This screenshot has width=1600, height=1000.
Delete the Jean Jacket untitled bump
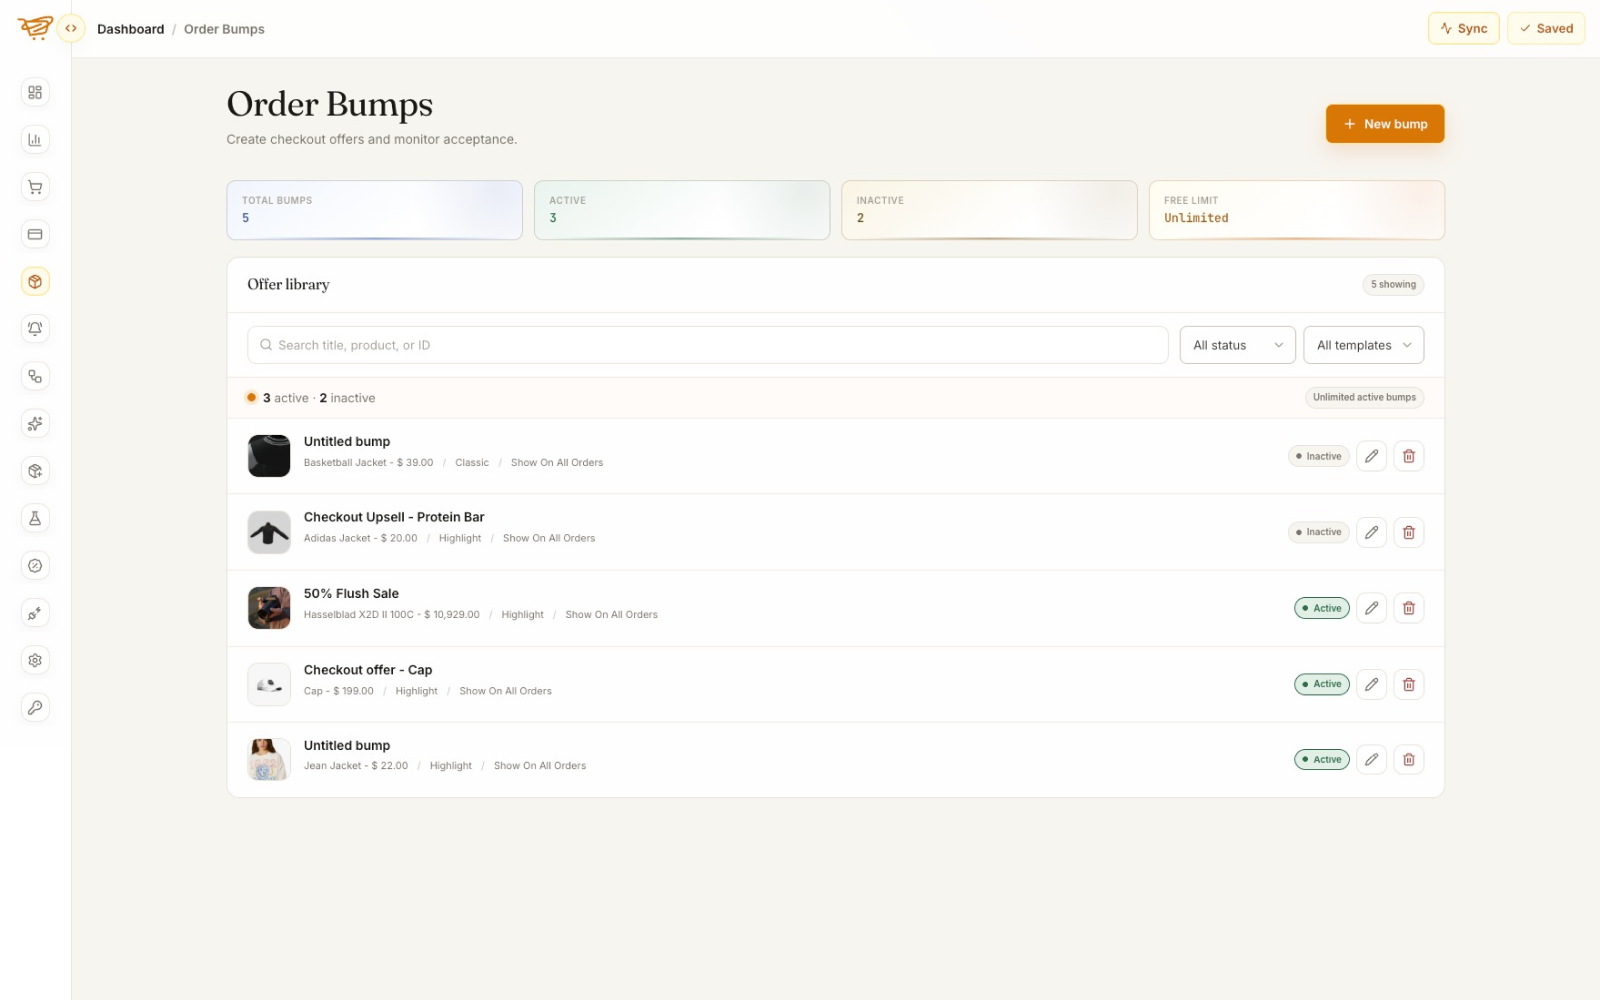1408,760
